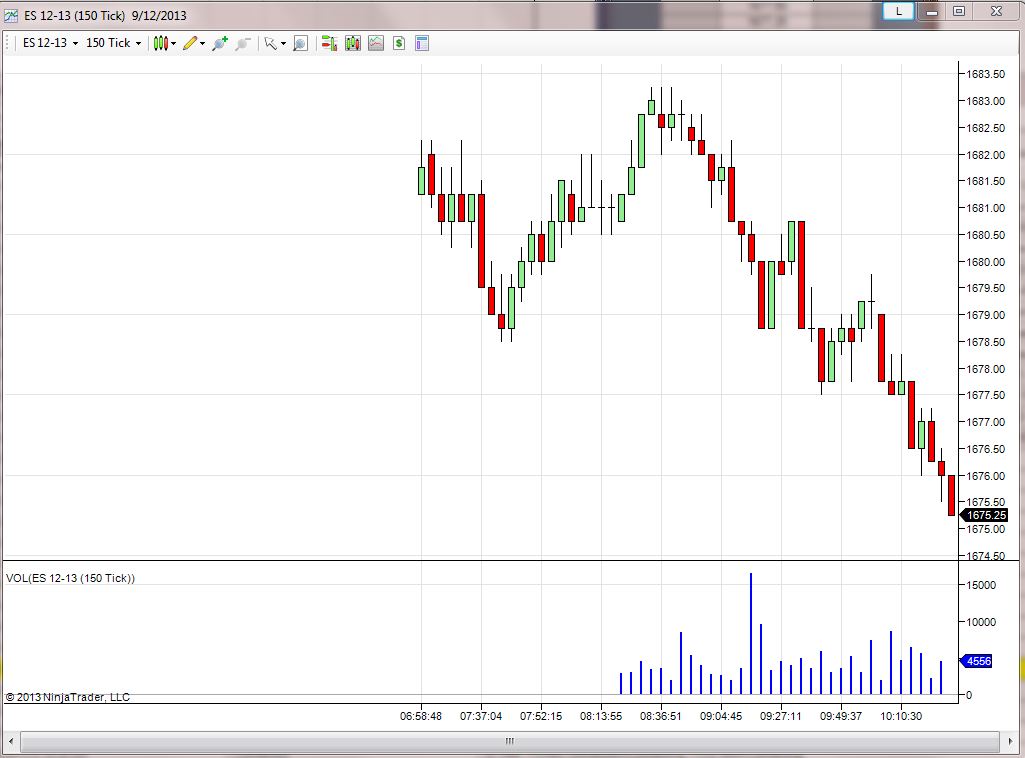This screenshot has width=1025, height=758.
Task: Maximize the chart window
Action: click(x=959, y=11)
